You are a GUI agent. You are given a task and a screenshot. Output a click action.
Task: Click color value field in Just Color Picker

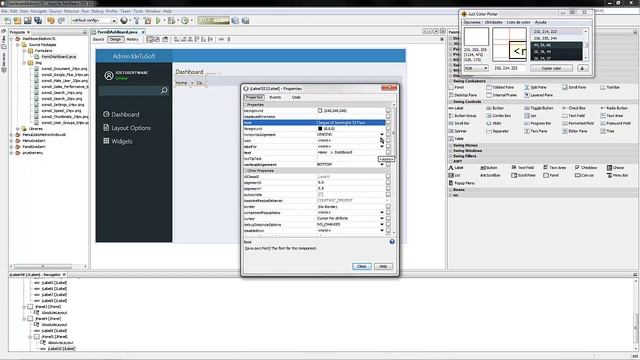coord(509,68)
